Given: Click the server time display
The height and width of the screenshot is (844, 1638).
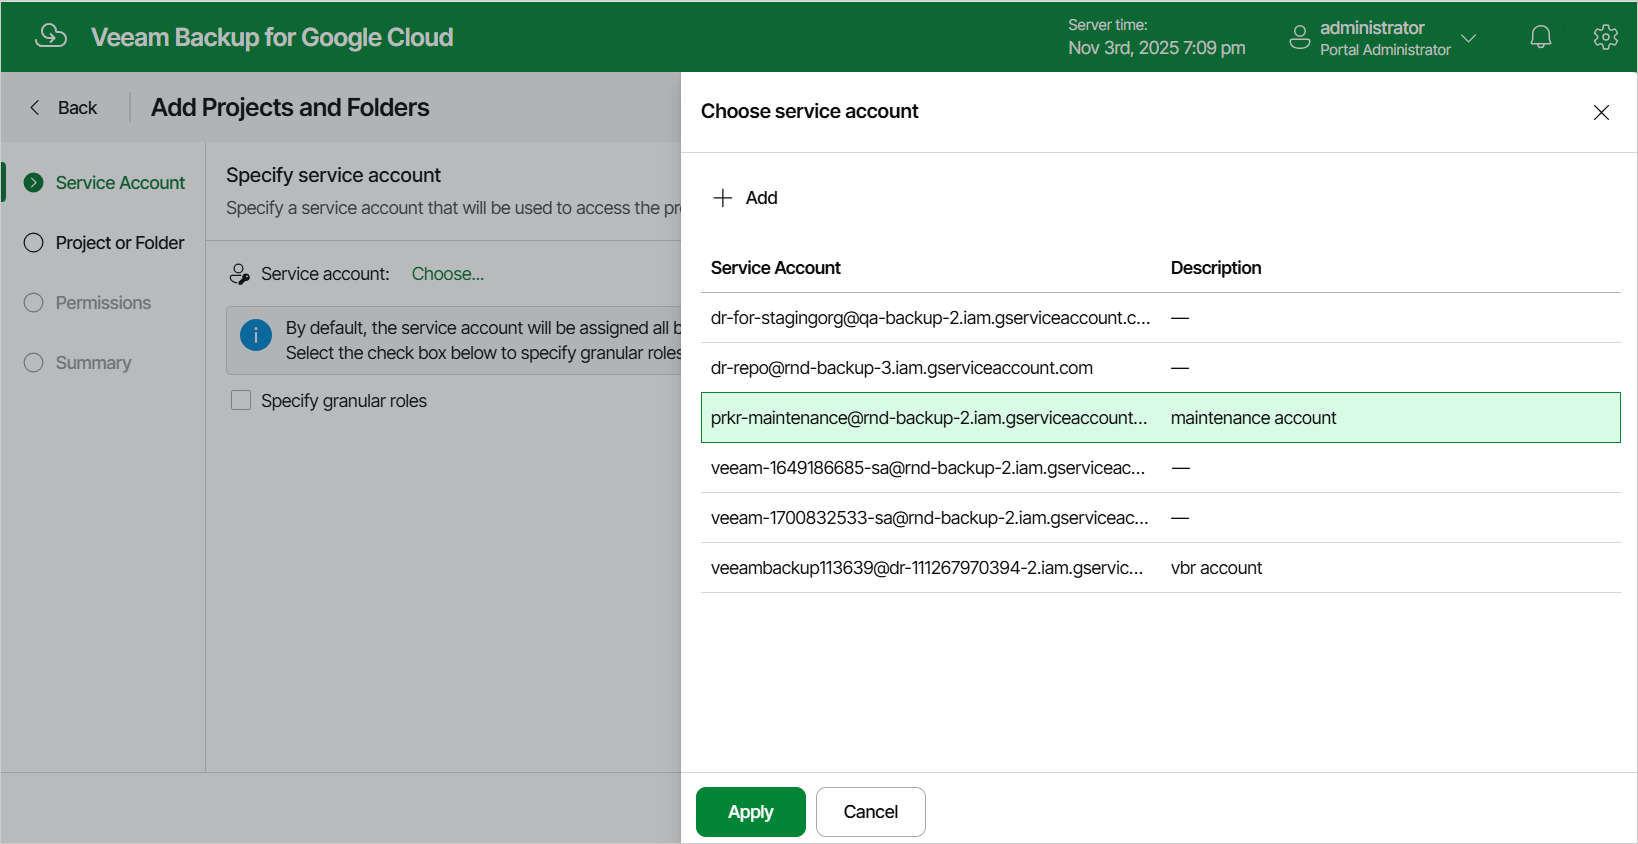Looking at the screenshot, I should (x=1157, y=37).
